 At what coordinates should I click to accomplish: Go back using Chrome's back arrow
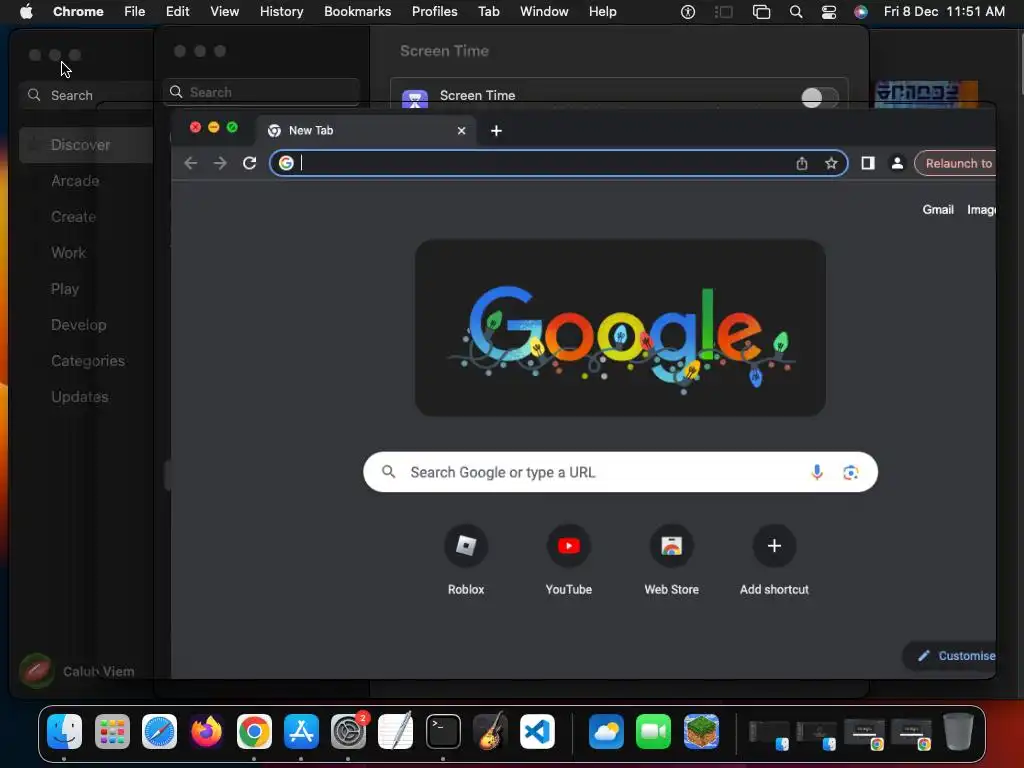pos(191,163)
